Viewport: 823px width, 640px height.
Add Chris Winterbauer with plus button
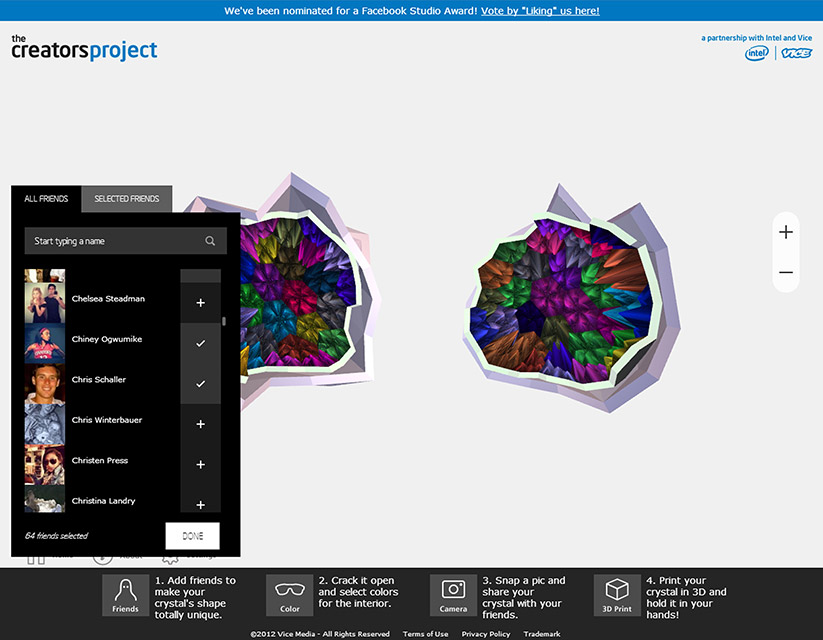tap(200, 424)
